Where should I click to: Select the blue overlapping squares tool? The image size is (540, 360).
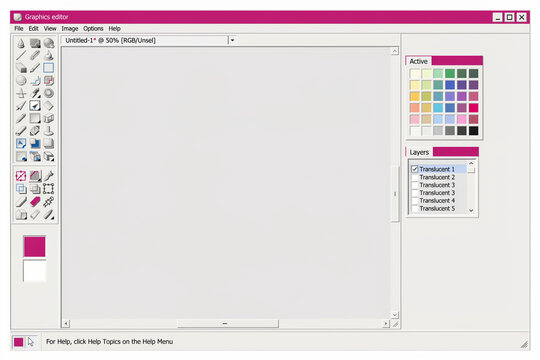click(21, 189)
